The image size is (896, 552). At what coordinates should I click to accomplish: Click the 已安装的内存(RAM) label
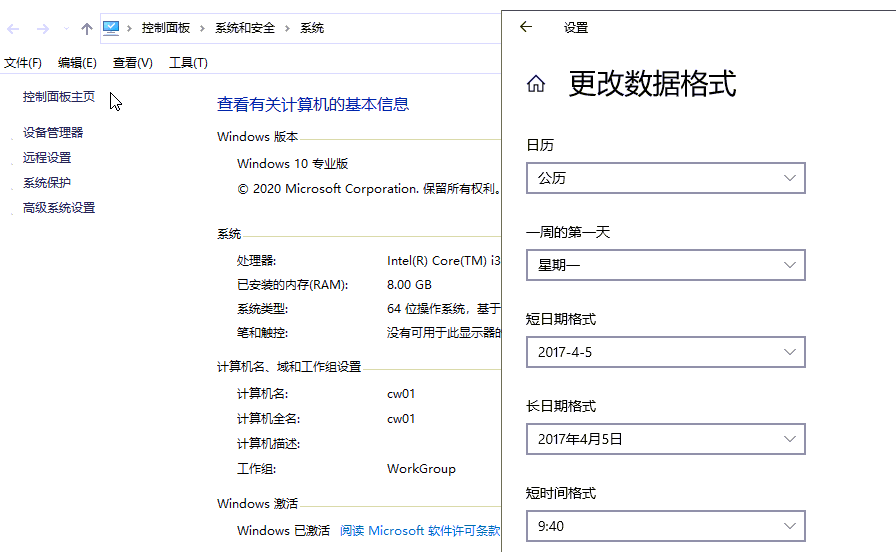click(x=293, y=285)
